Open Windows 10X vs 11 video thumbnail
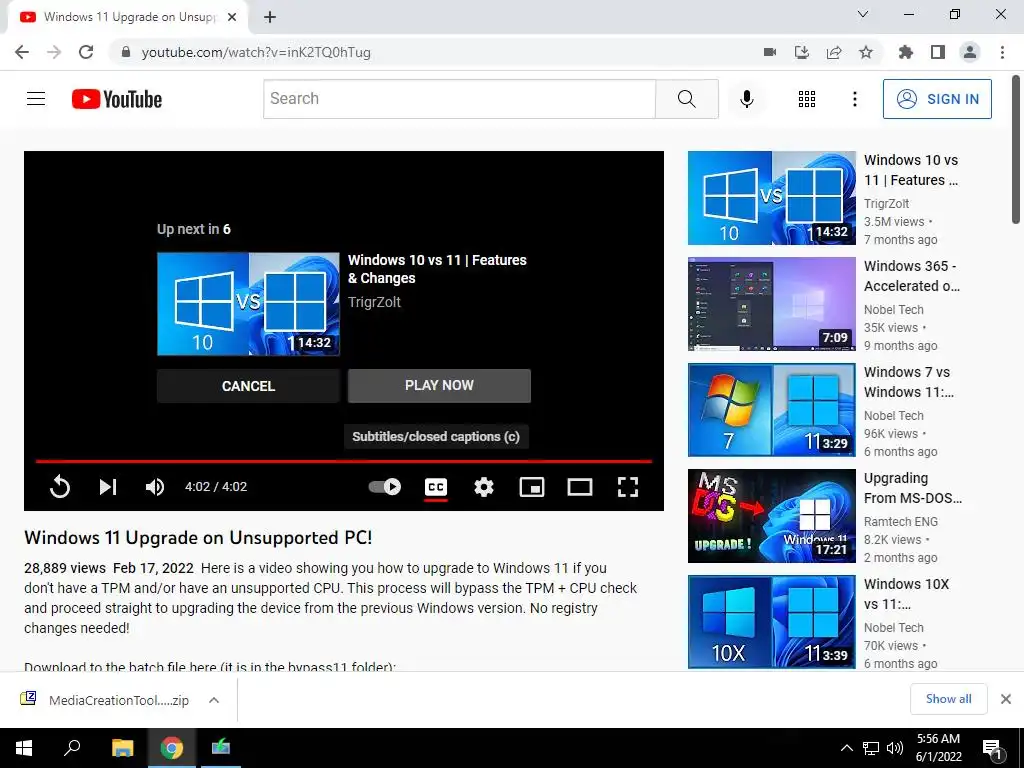The image size is (1024, 768). pos(772,622)
